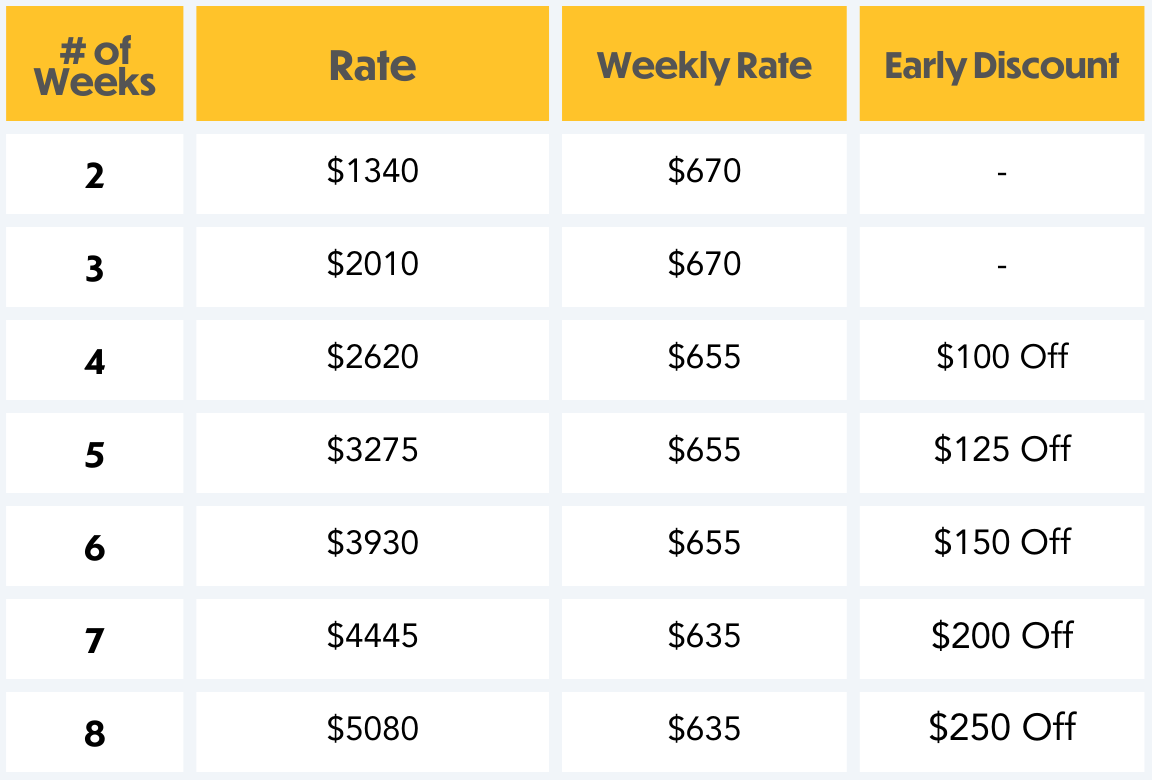
Task: Click the "$150 Off" discount cell
Action: point(1002,543)
